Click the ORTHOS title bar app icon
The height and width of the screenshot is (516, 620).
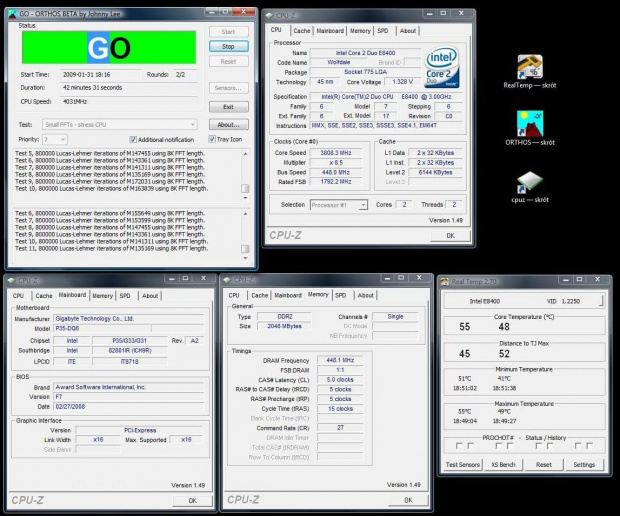(x=13, y=14)
